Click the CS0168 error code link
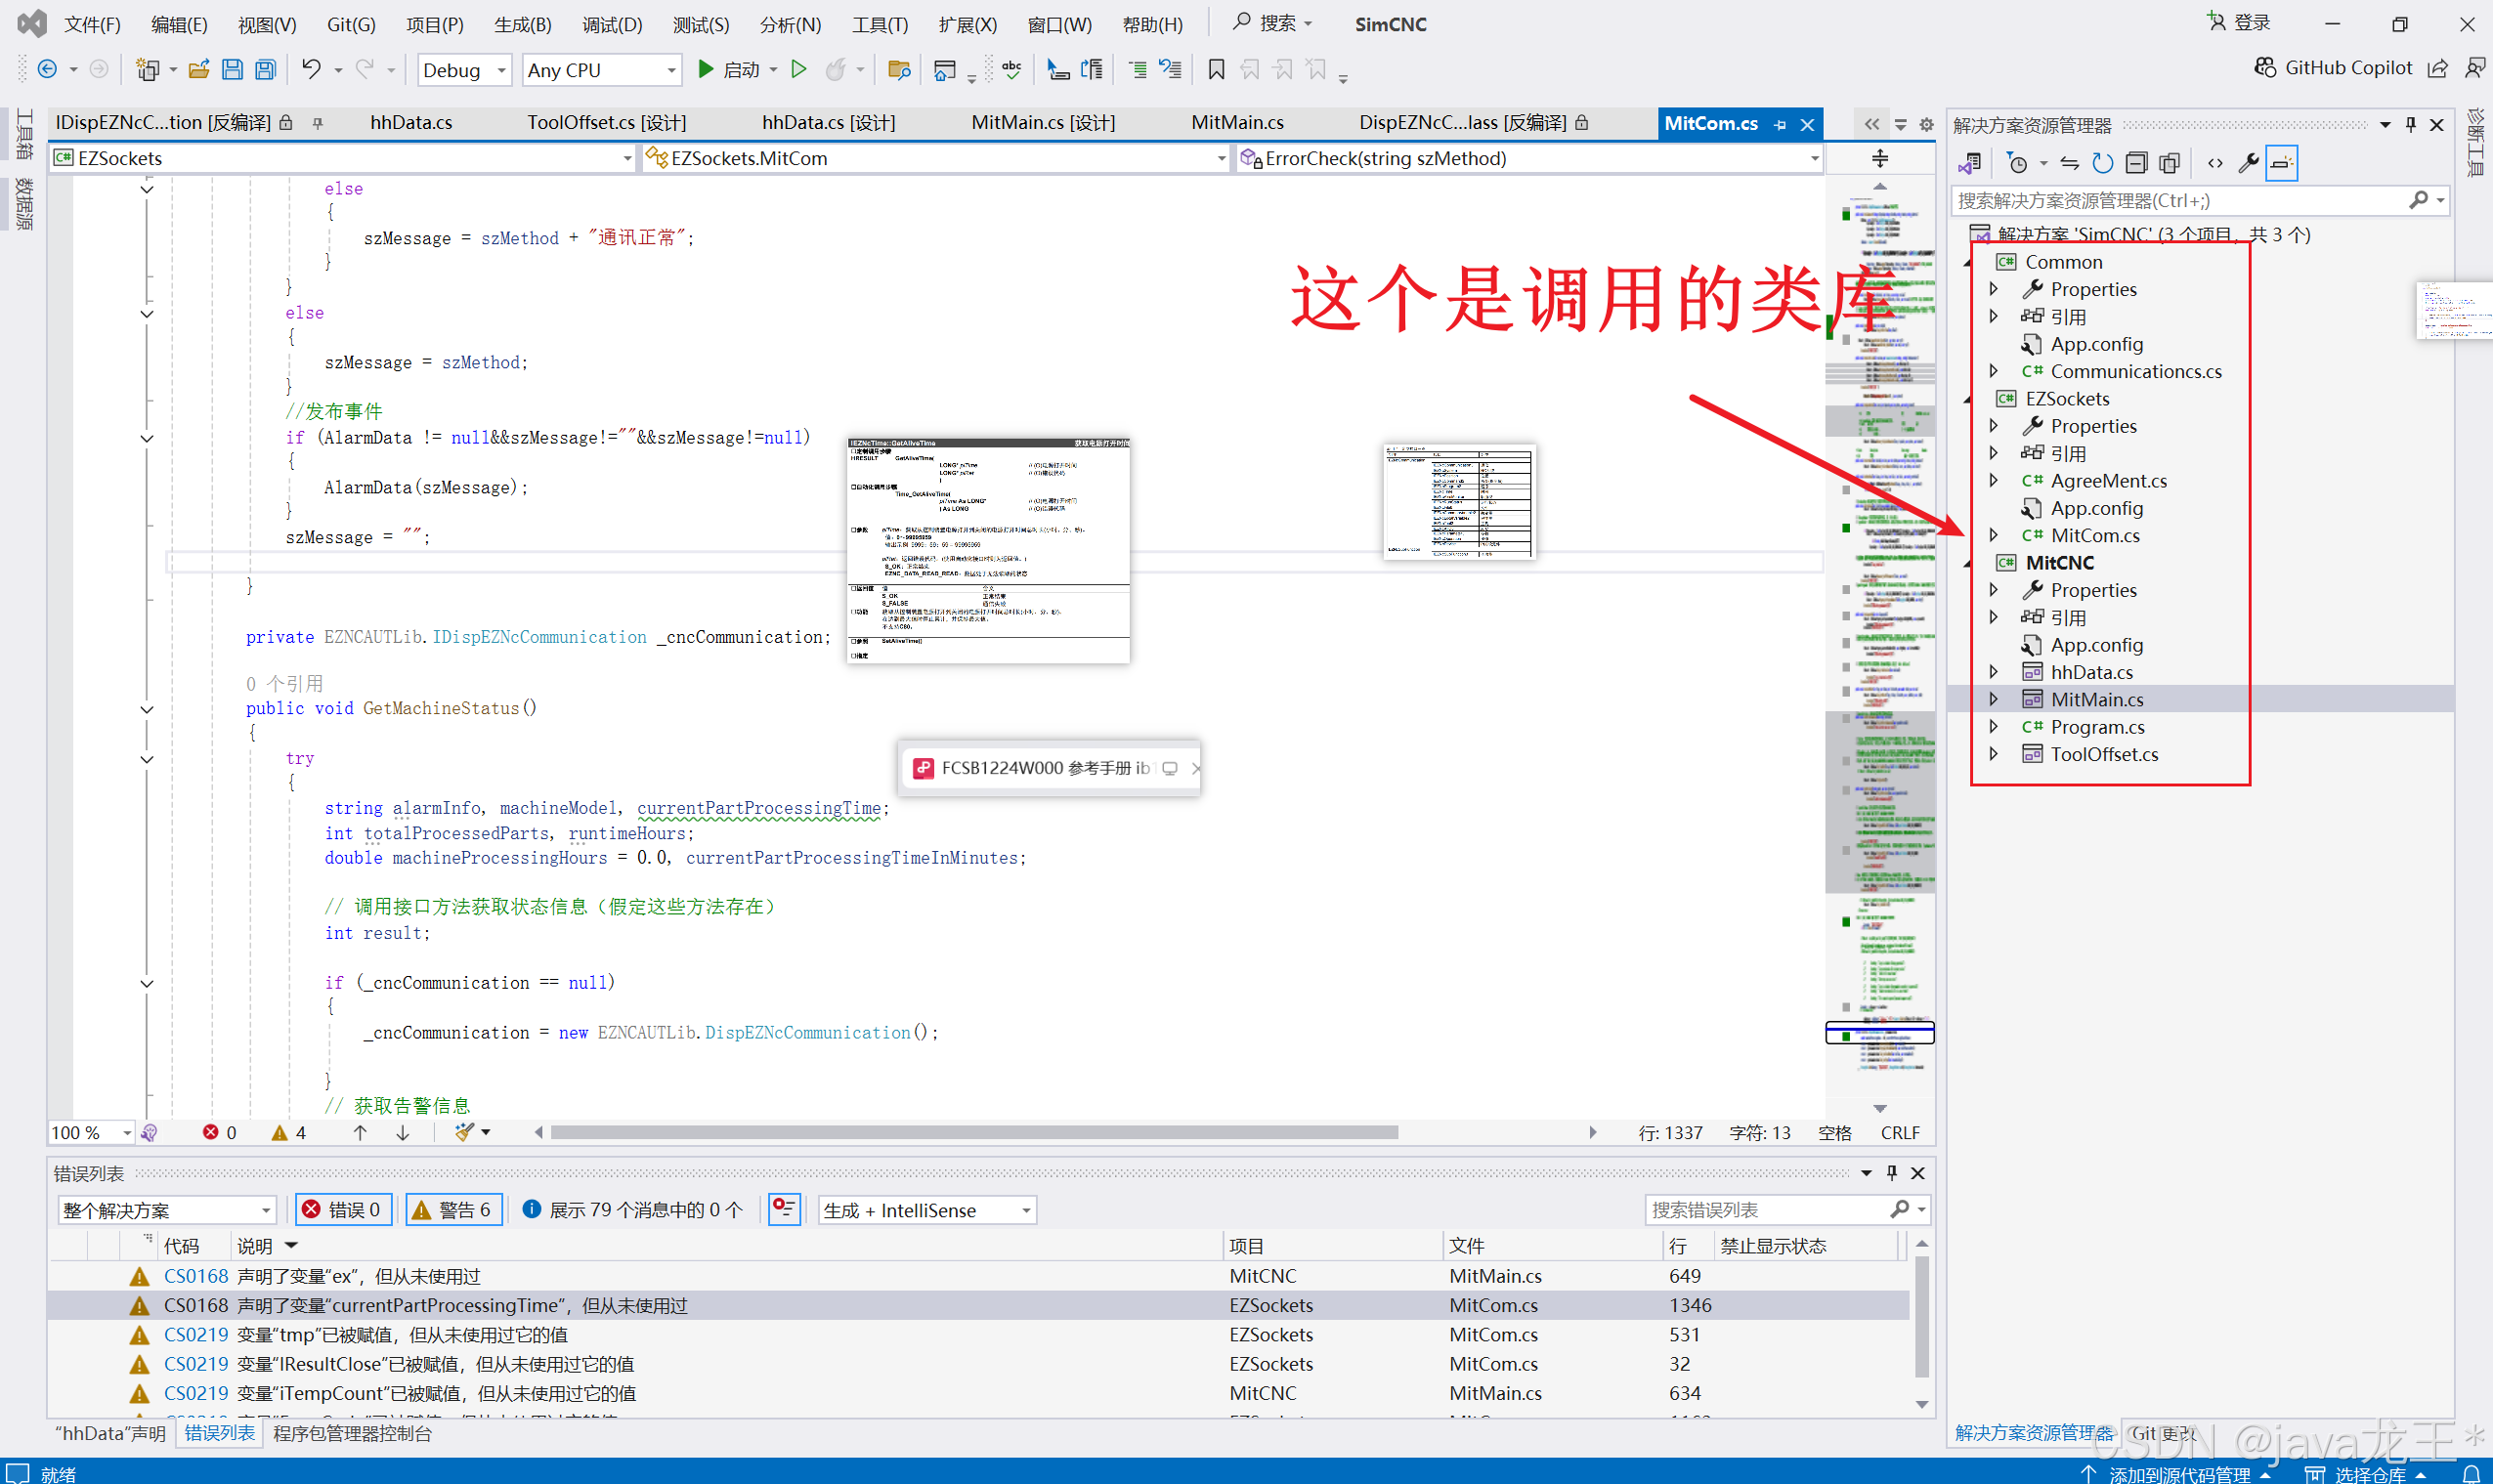The width and height of the screenshot is (2493, 1484). (196, 1276)
